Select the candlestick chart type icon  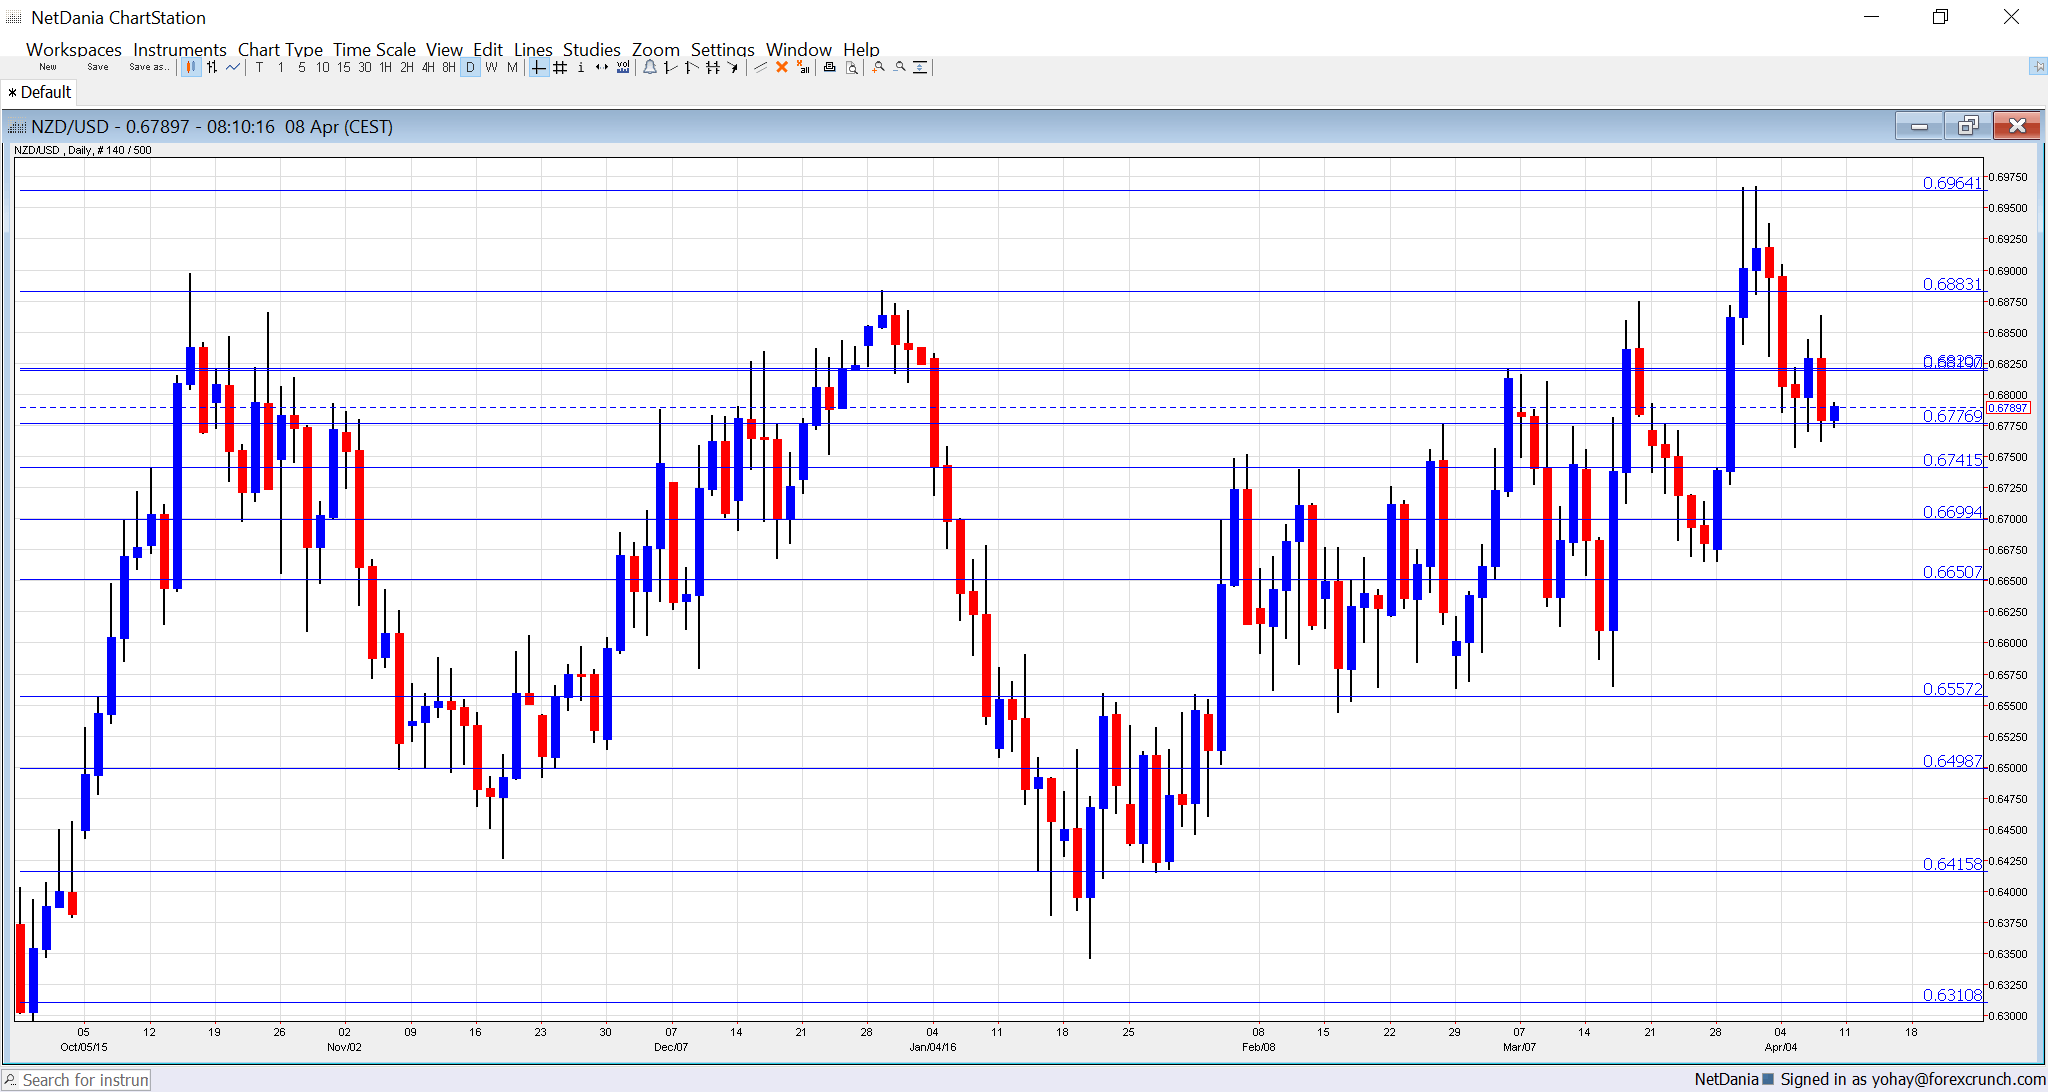tap(191, 67)
